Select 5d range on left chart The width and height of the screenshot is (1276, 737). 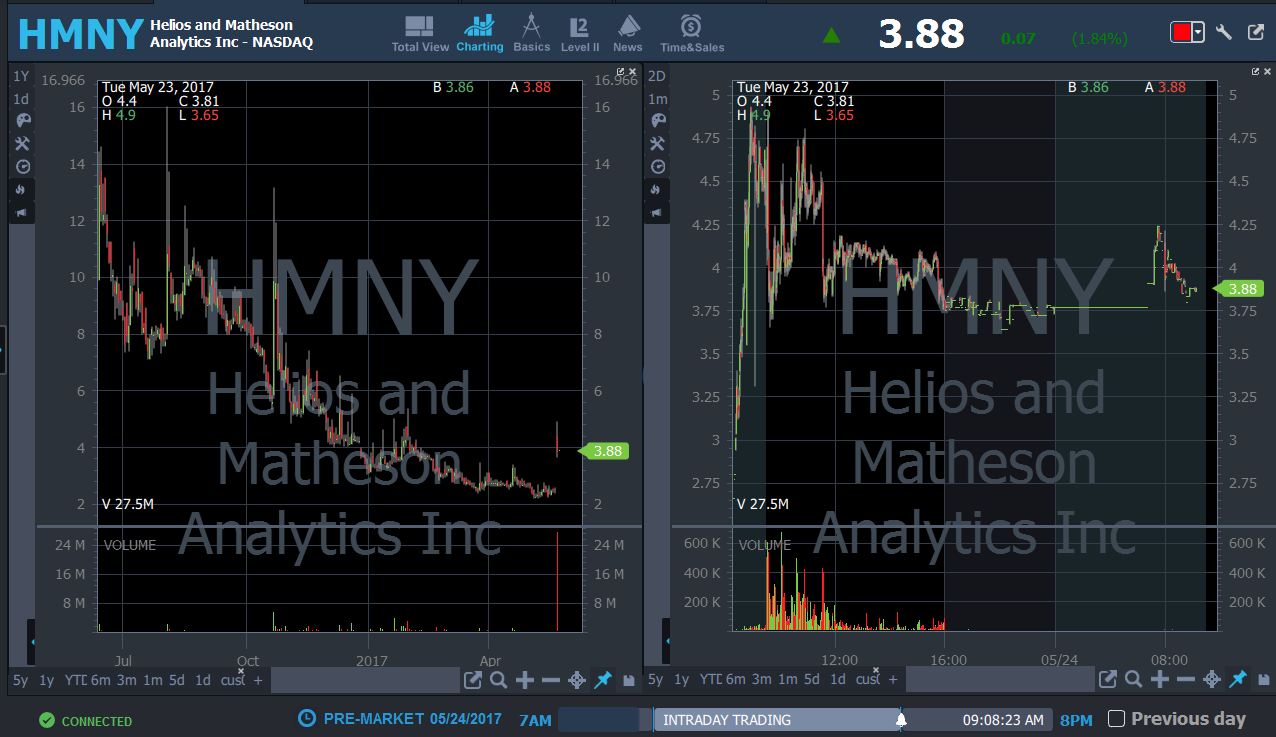176,680
